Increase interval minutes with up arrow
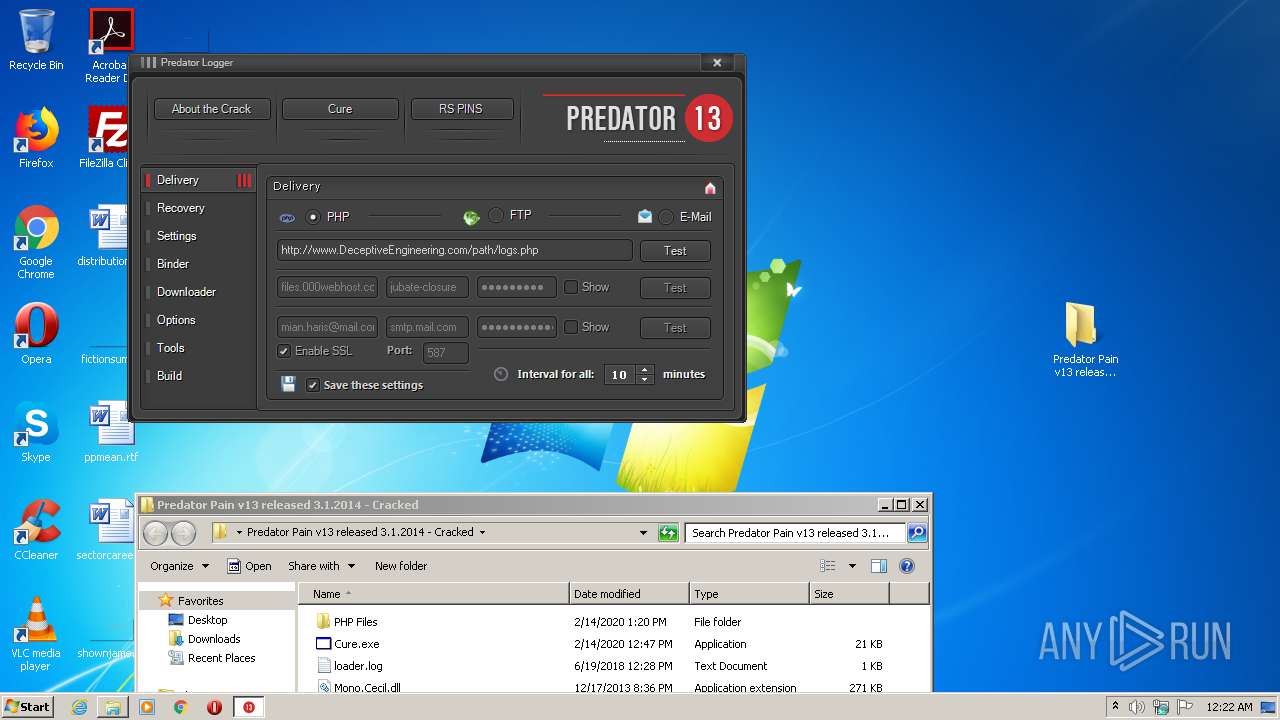This screenshot has height=720, width=1280. [x=645, y=369]
